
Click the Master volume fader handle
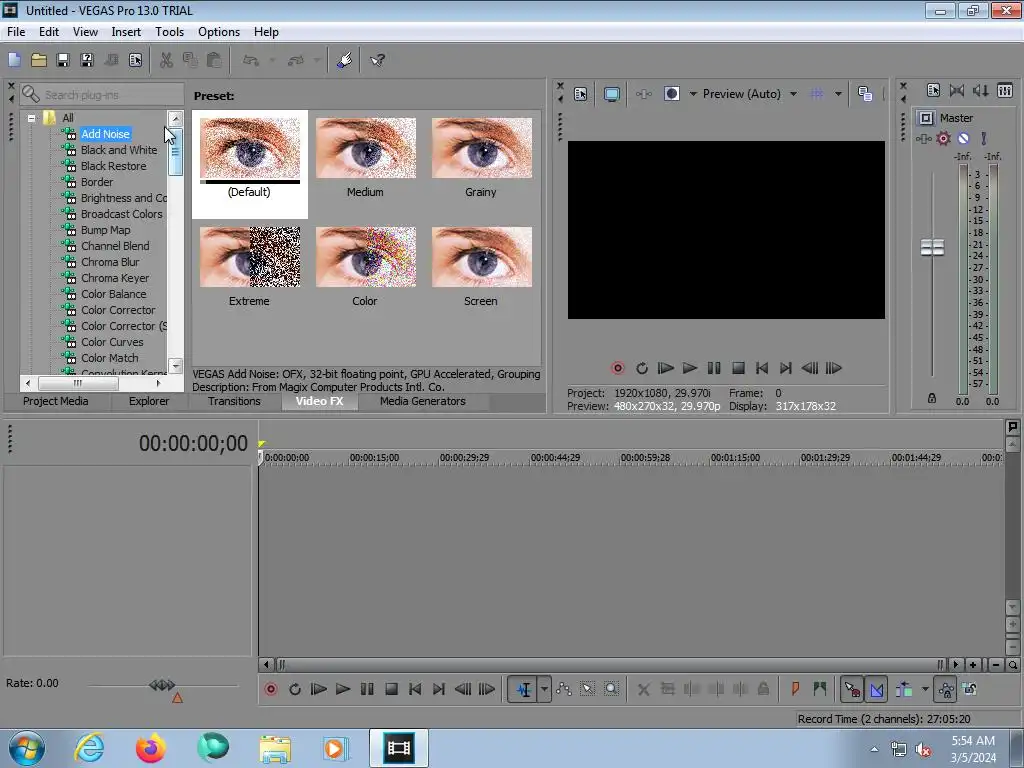(932, 248)
